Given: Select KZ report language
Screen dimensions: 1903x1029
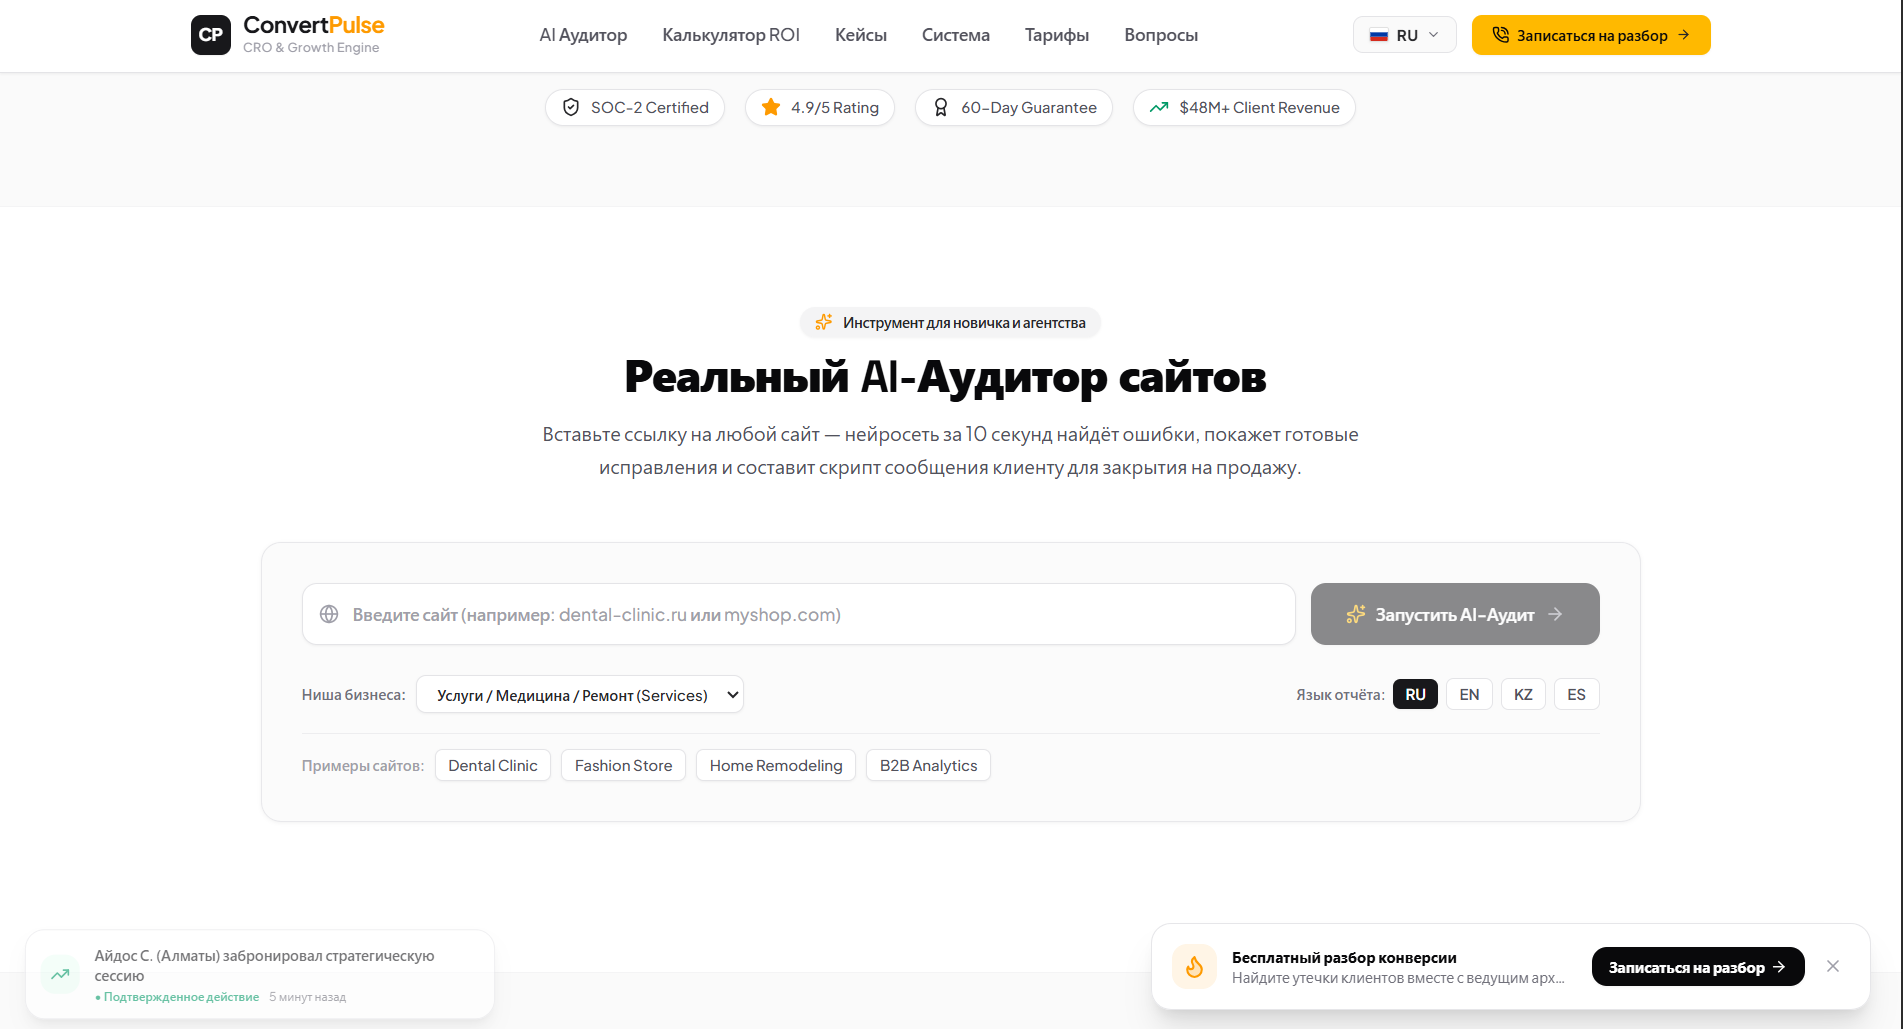Looking at the screenshot, I should (x=1523, y=694).
